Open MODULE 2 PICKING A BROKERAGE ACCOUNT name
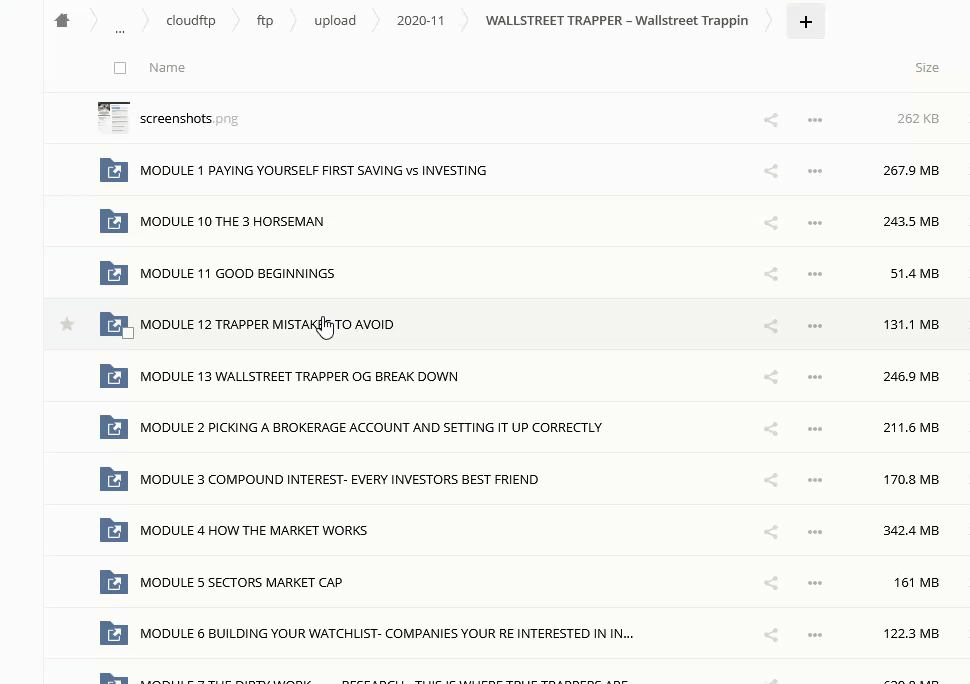This screenshot has width=970, height=684. tap(371, 427)
